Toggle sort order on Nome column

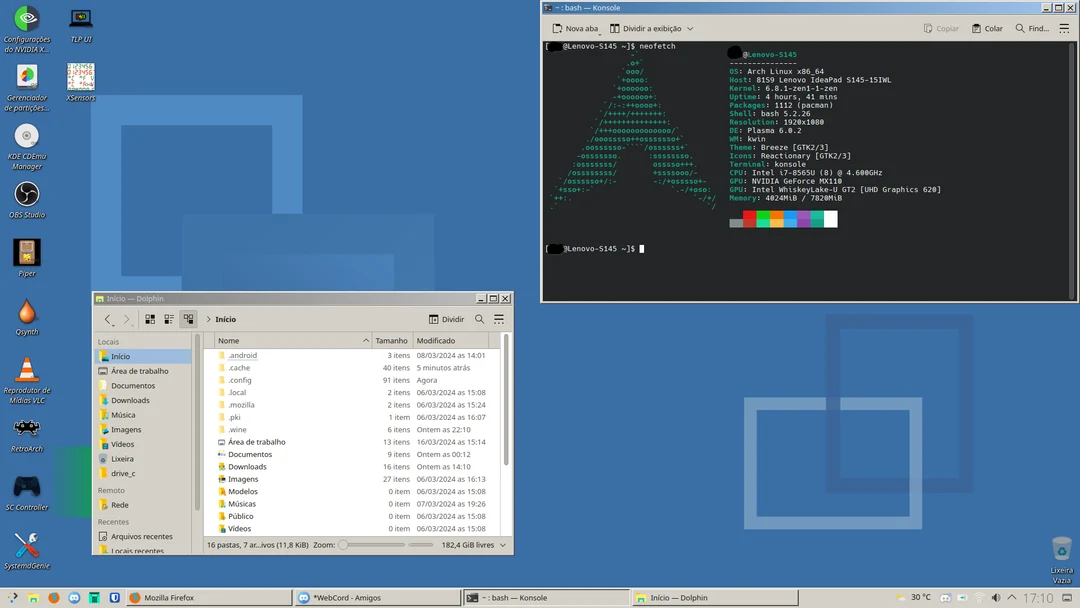(x=231, y=340)
